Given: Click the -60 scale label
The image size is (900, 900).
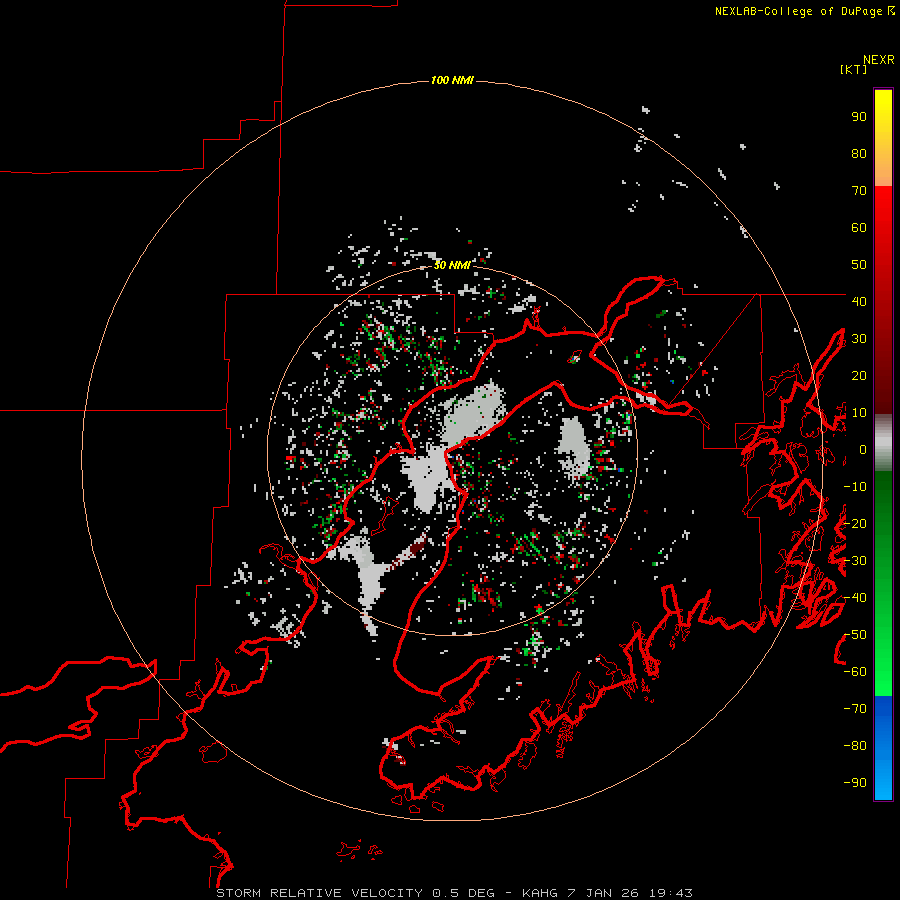Looking at the screenshot, I should click(855, 672).
